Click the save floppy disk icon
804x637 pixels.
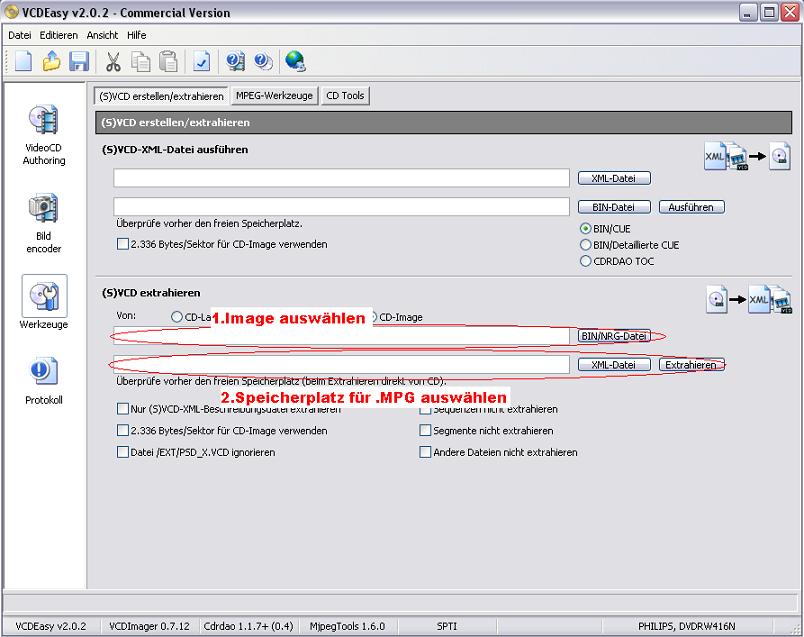(x=79, y=61)
